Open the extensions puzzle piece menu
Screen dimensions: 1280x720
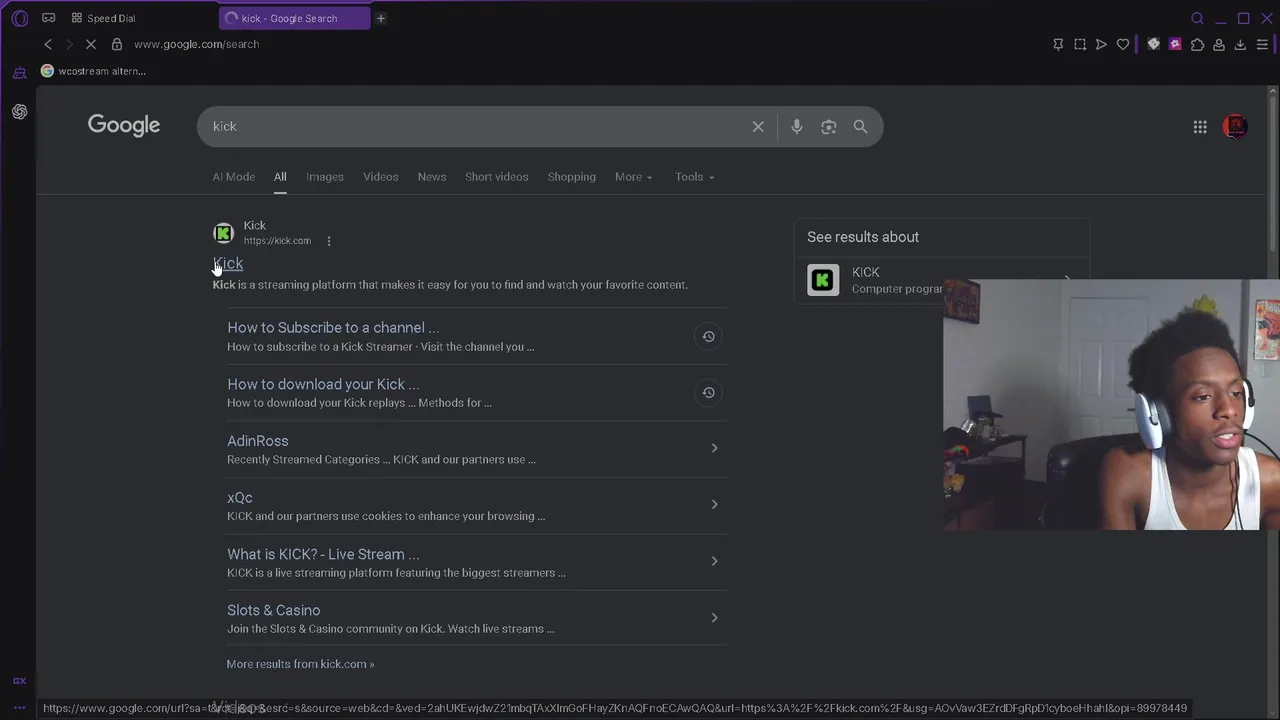pos(1197,44)
